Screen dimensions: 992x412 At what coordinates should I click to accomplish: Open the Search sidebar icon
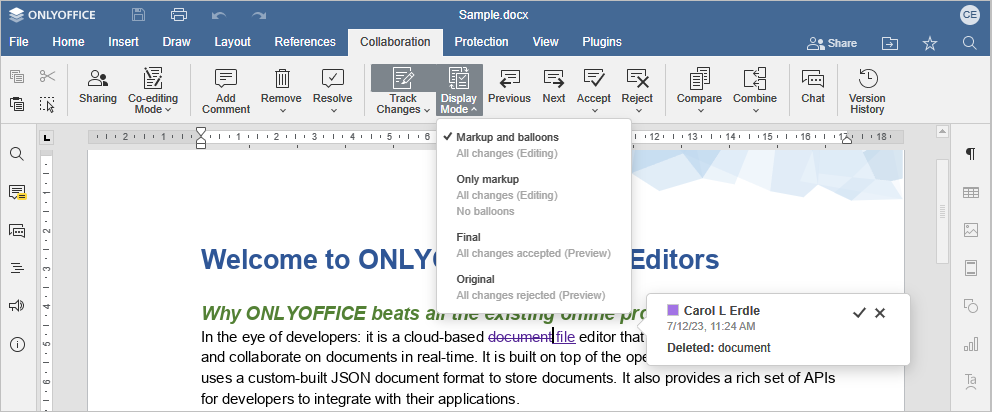(x=17, y=154)
